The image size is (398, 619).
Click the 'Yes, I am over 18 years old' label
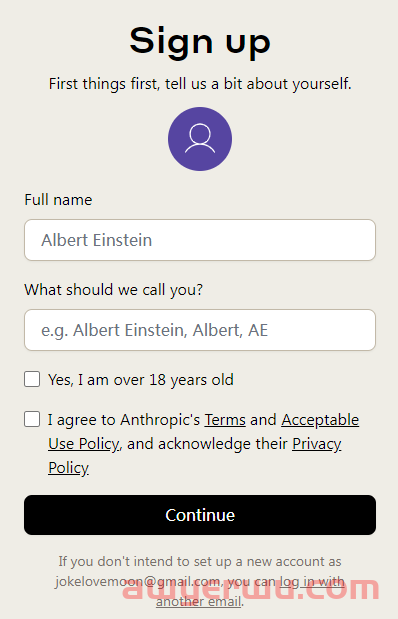(x=141, y=380)
